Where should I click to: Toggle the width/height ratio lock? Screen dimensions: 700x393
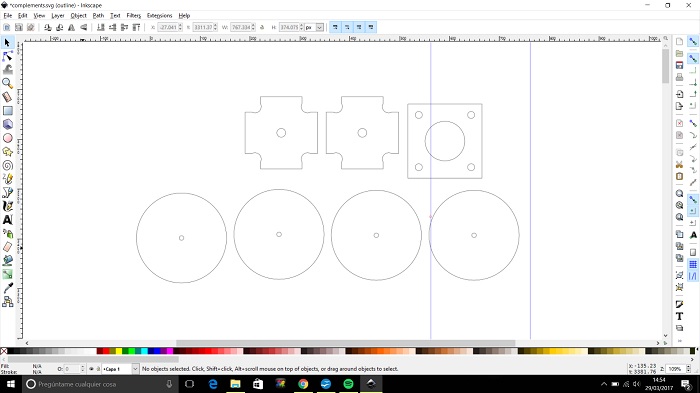tap(262, 27)
